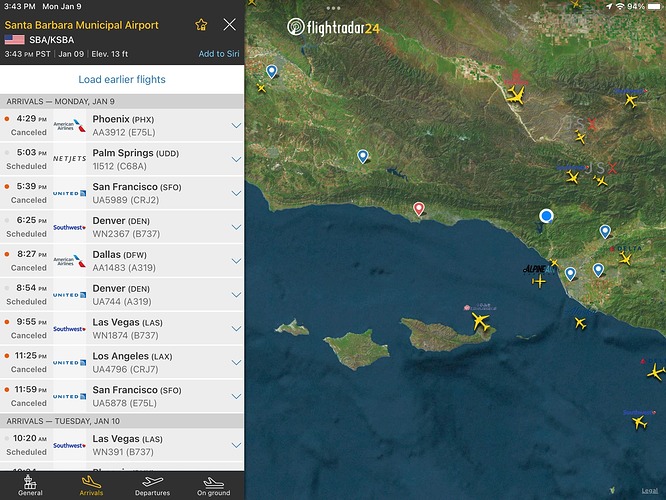Select blue airport pin northwest of Santa Barbara
The width and height of the screenshot is (666, 500).
(x=362, y=156)
